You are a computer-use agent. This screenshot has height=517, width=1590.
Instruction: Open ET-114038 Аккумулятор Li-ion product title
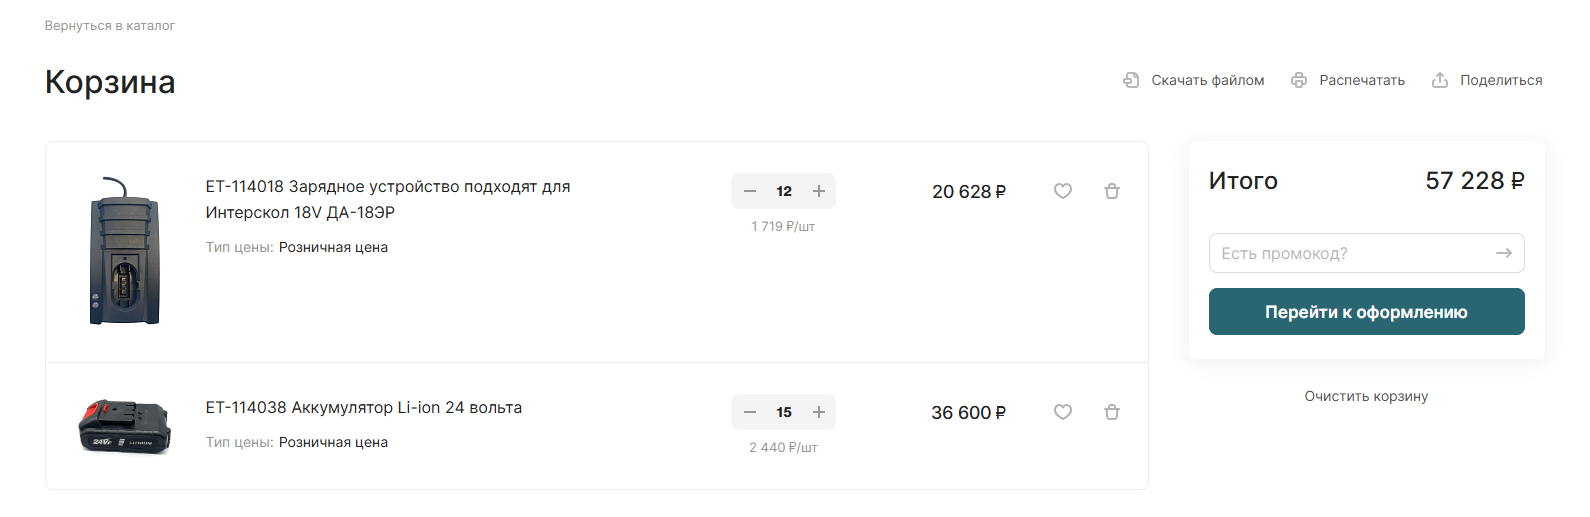pyautogui.click(x=364, y=408)
